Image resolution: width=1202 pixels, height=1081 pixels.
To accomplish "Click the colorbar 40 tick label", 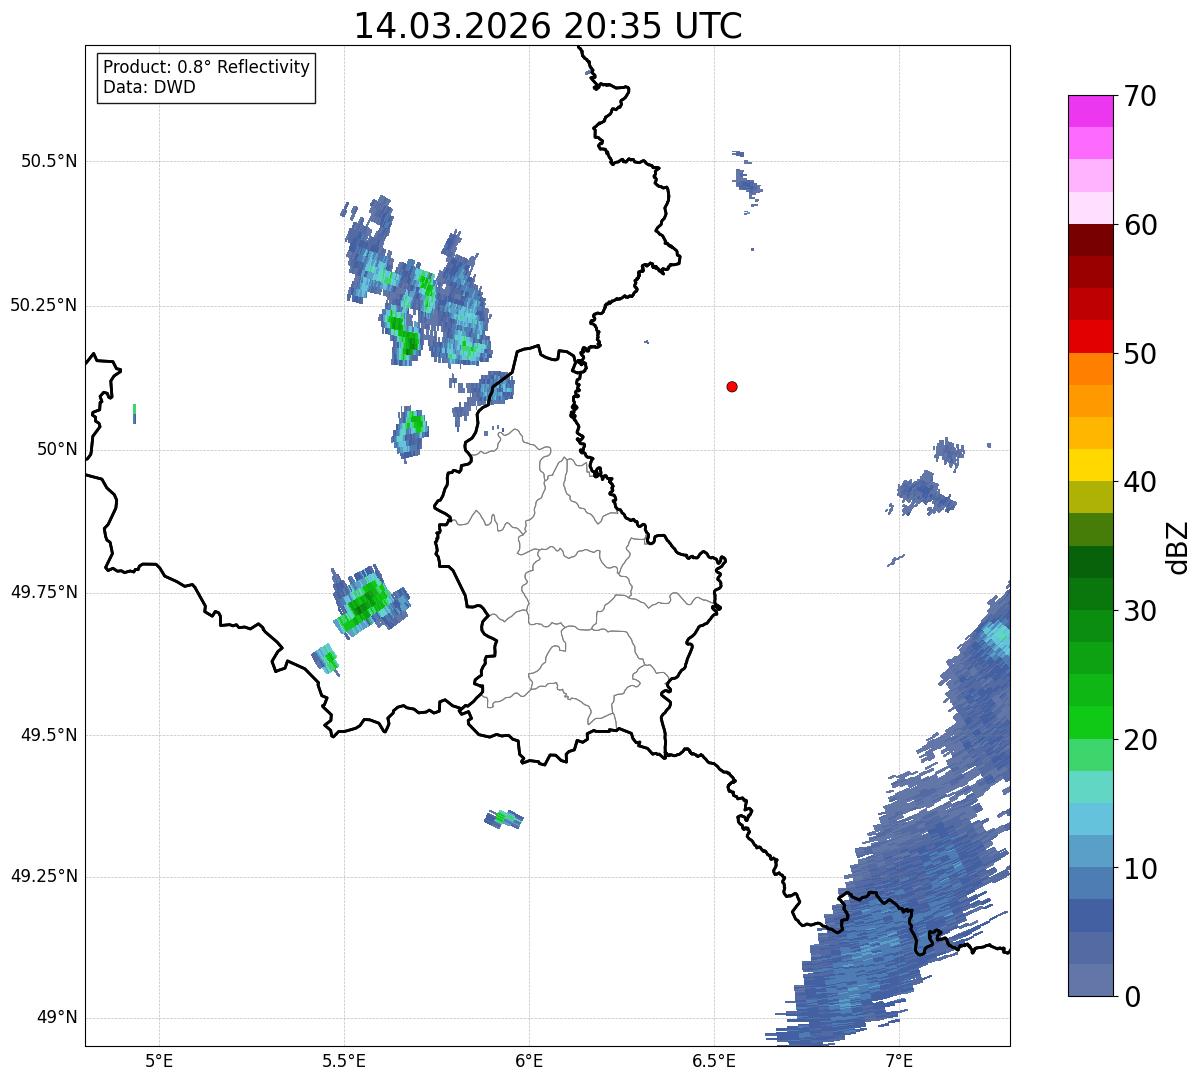I will (x=1140, y=482).
